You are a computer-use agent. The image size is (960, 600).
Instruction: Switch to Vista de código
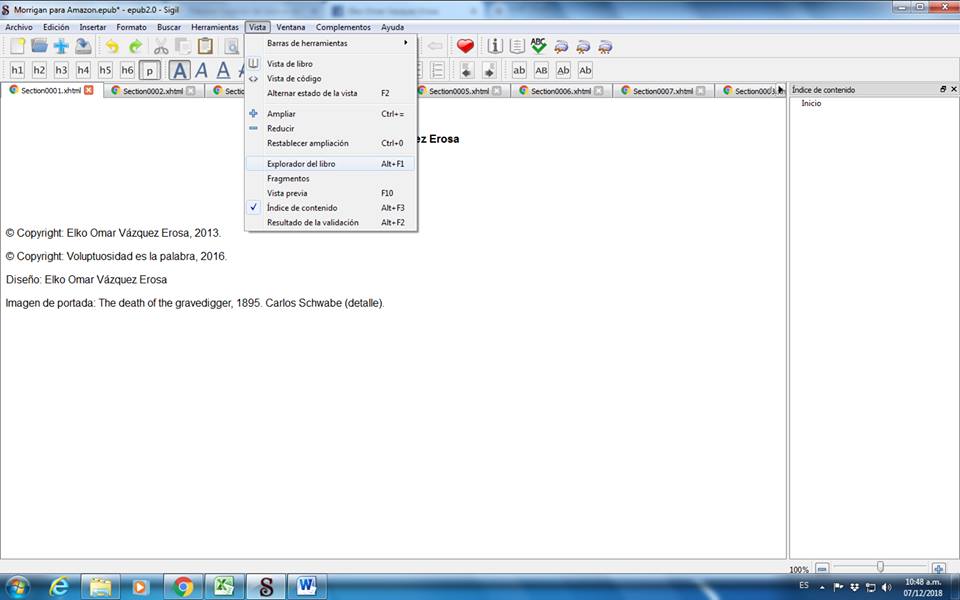[294, 78]
